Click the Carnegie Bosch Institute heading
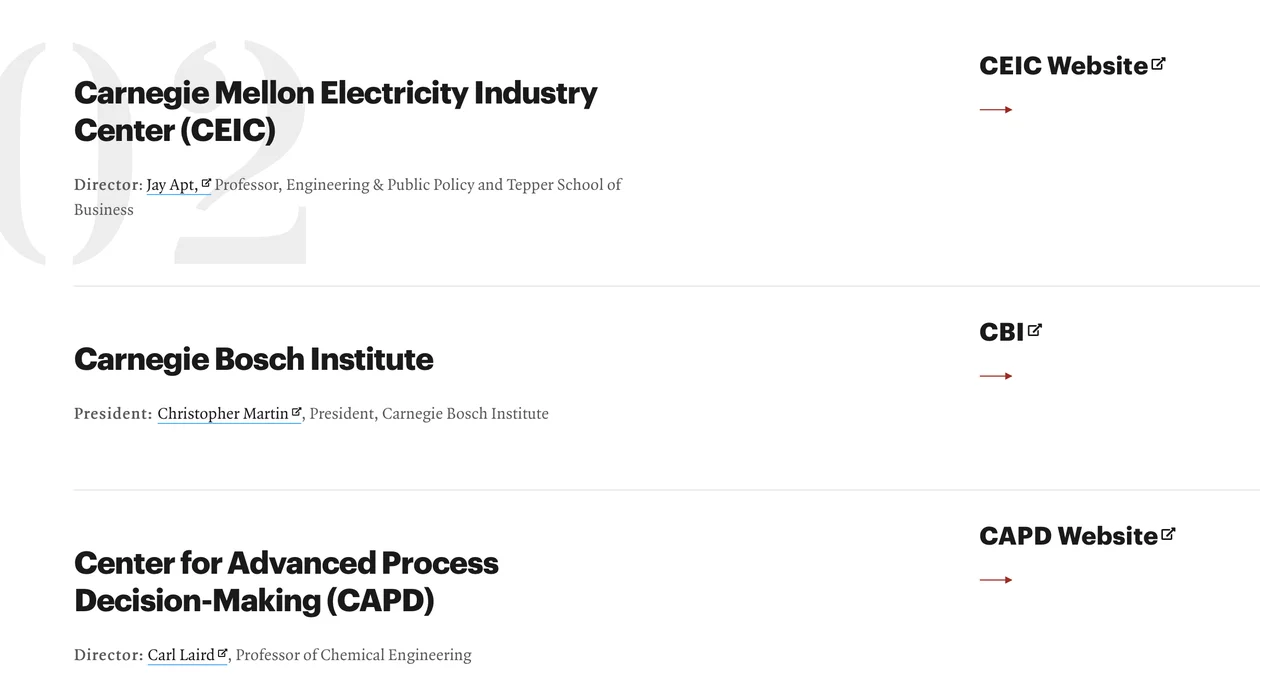 [254, 359]
